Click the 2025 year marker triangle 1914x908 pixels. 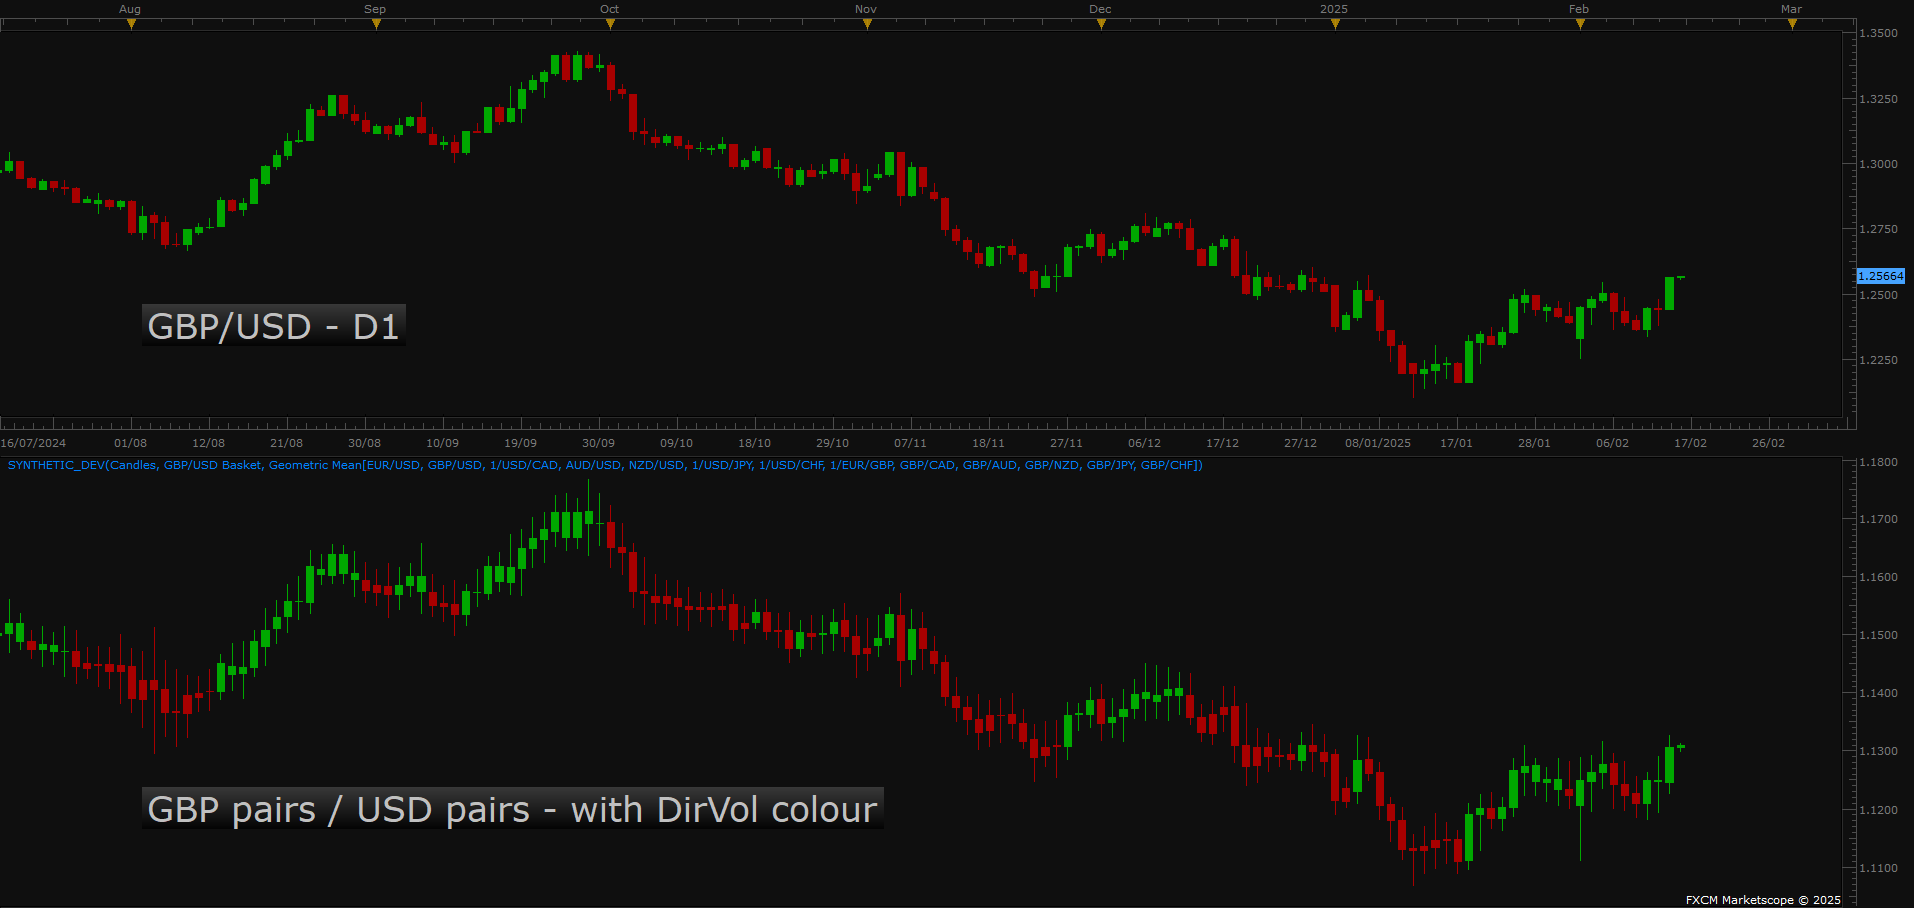[x=1335, y=24]
